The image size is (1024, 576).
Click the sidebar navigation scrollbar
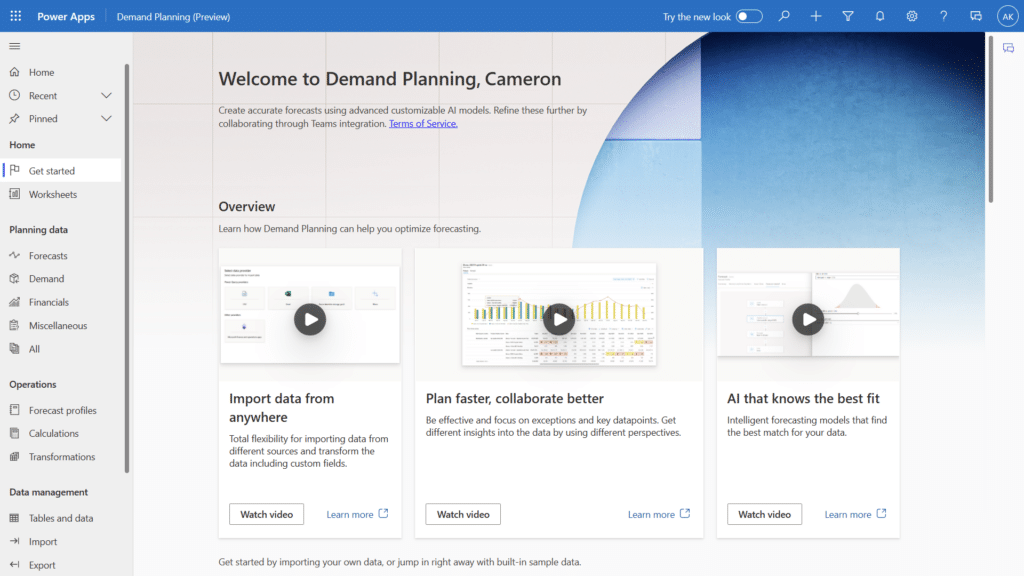[127, 268]
